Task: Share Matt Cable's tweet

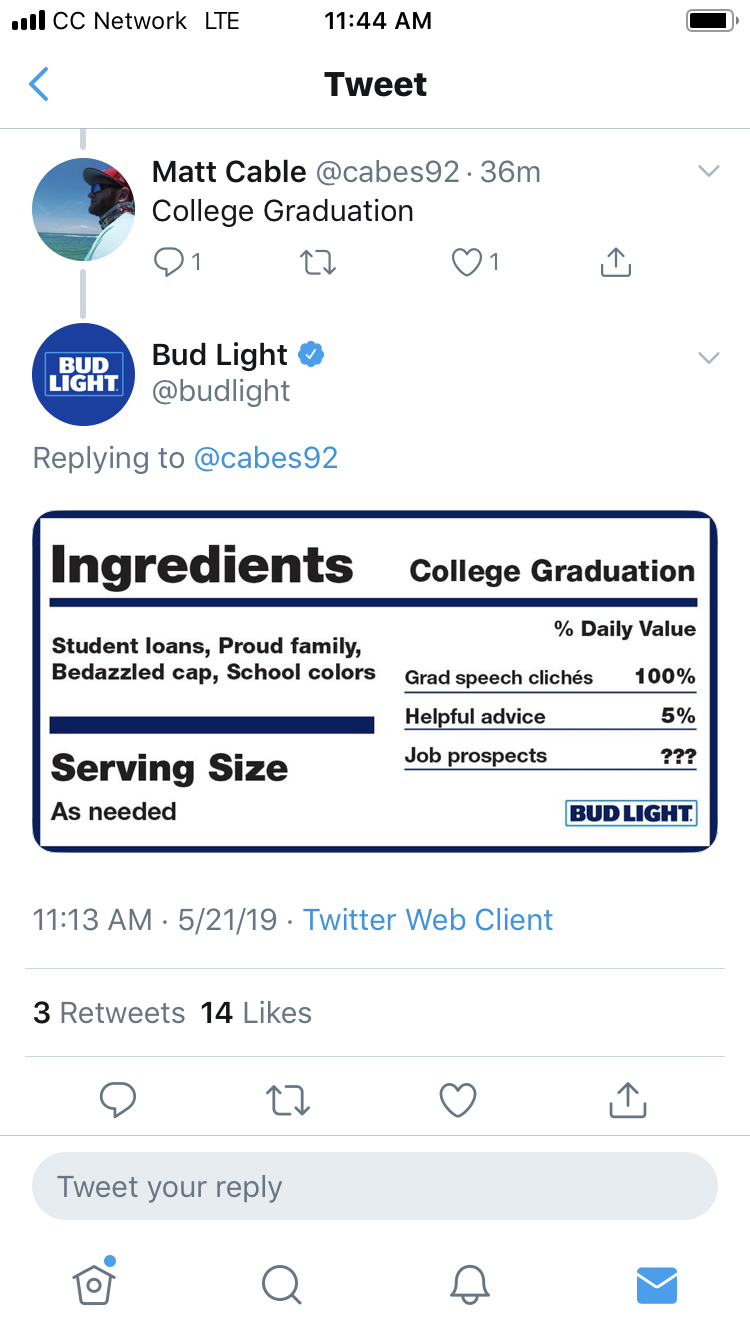Action: (616, 261)
